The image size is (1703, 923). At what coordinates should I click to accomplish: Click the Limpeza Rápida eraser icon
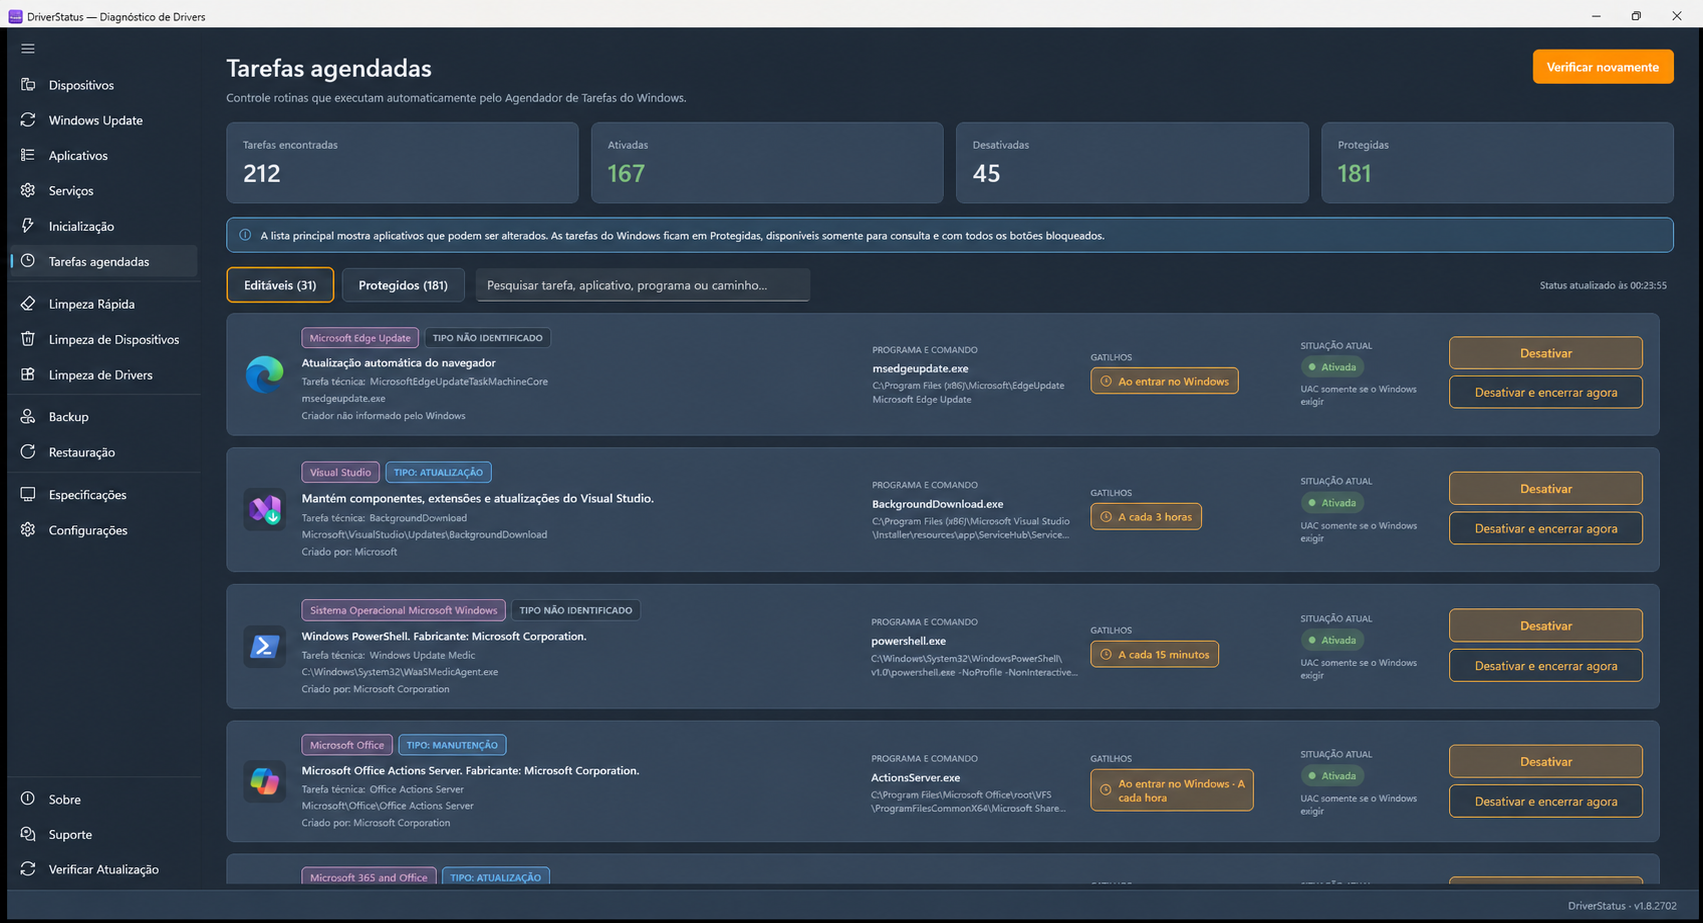[28, 303]
